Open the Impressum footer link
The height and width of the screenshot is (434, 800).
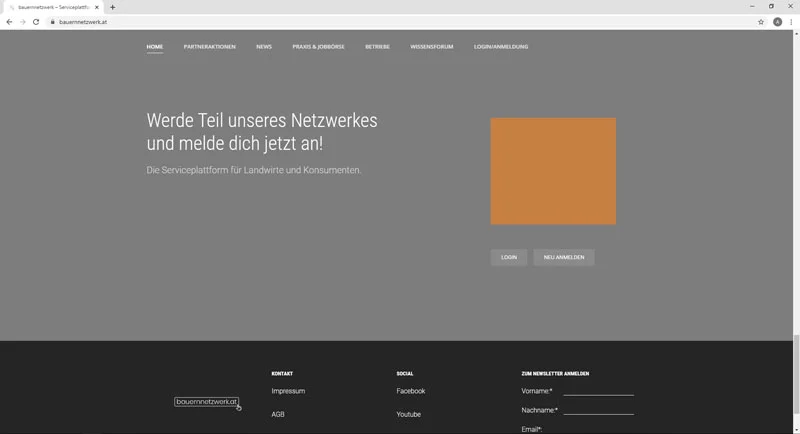tap(288, 391)
